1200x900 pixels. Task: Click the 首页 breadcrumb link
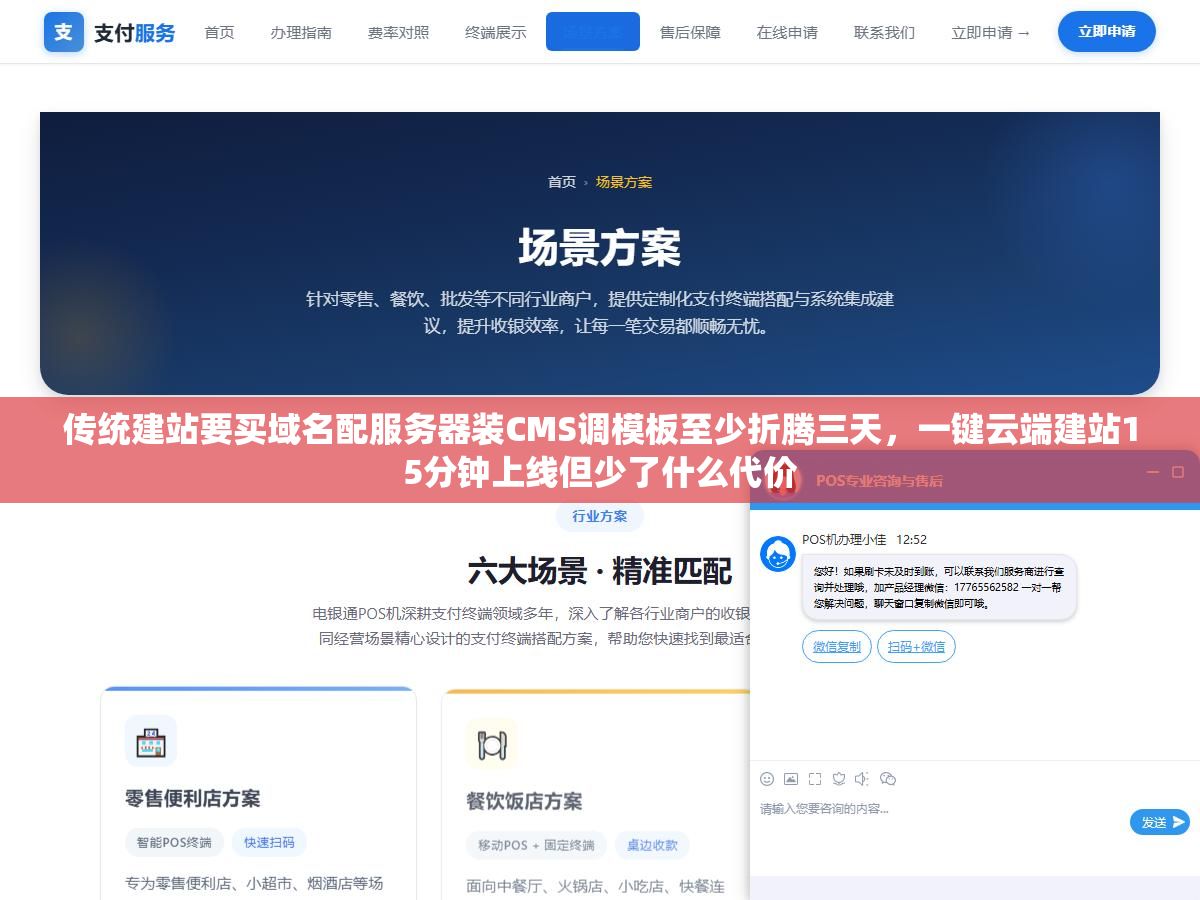pyautogui.click(x=562, y=182)
